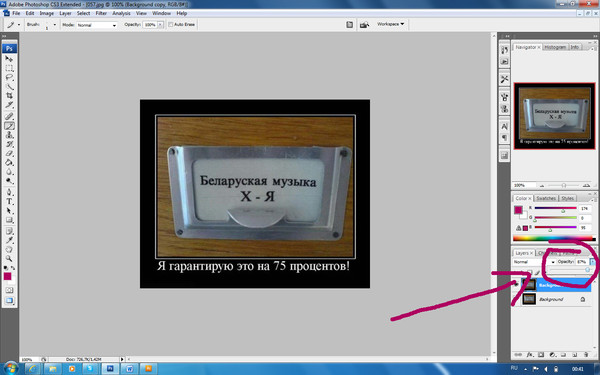This screenshot has width=600, height=375.
Task: Select the Zoom tool in toolbox
Action: coord(9,259)
